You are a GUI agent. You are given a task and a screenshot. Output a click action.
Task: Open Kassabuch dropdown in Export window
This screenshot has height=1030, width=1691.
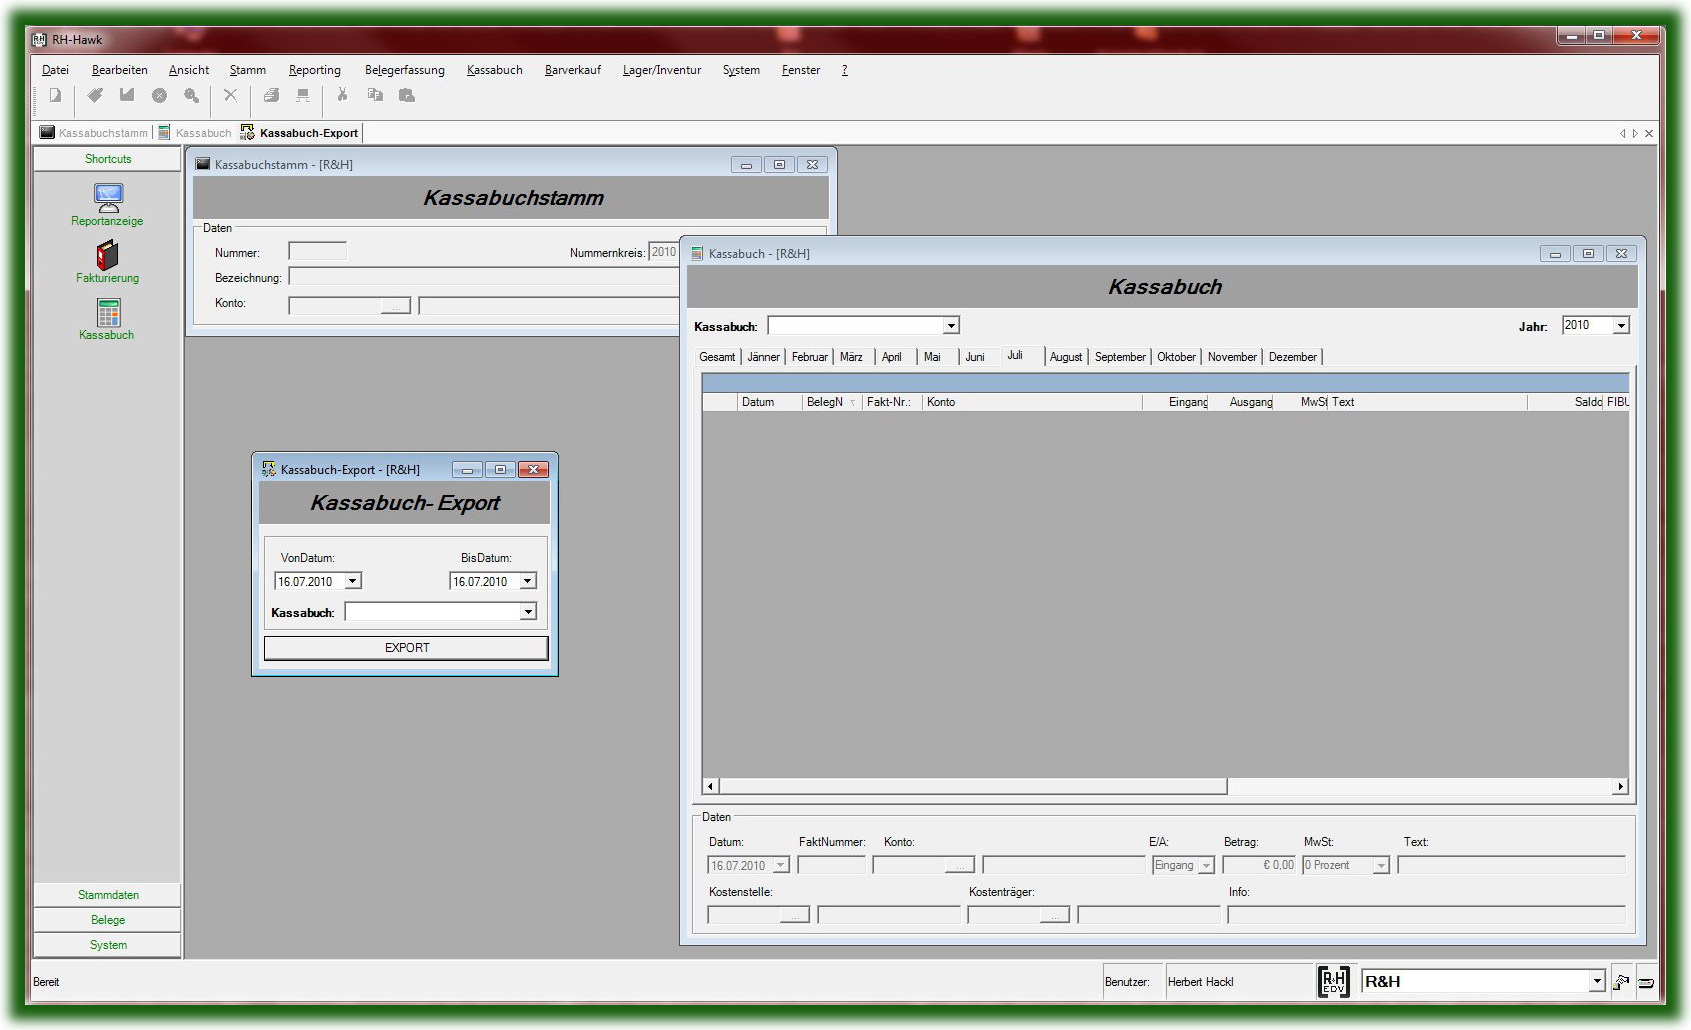point(528,612)
